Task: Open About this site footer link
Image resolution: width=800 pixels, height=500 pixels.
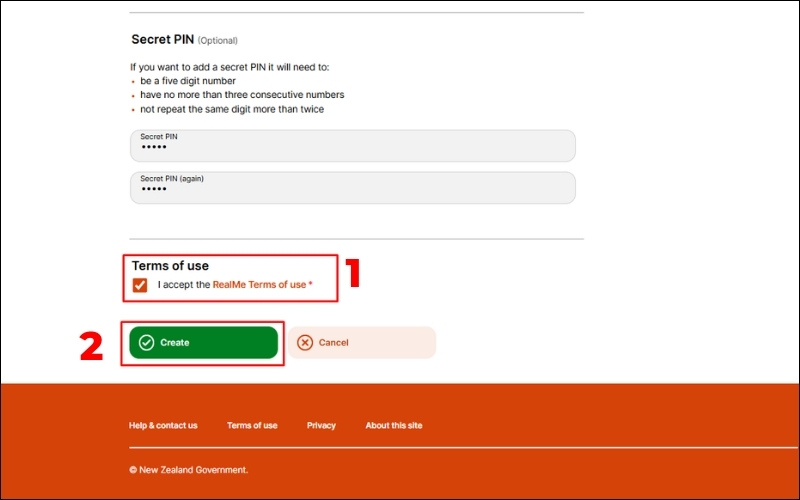Action: [x=394, y=425]
